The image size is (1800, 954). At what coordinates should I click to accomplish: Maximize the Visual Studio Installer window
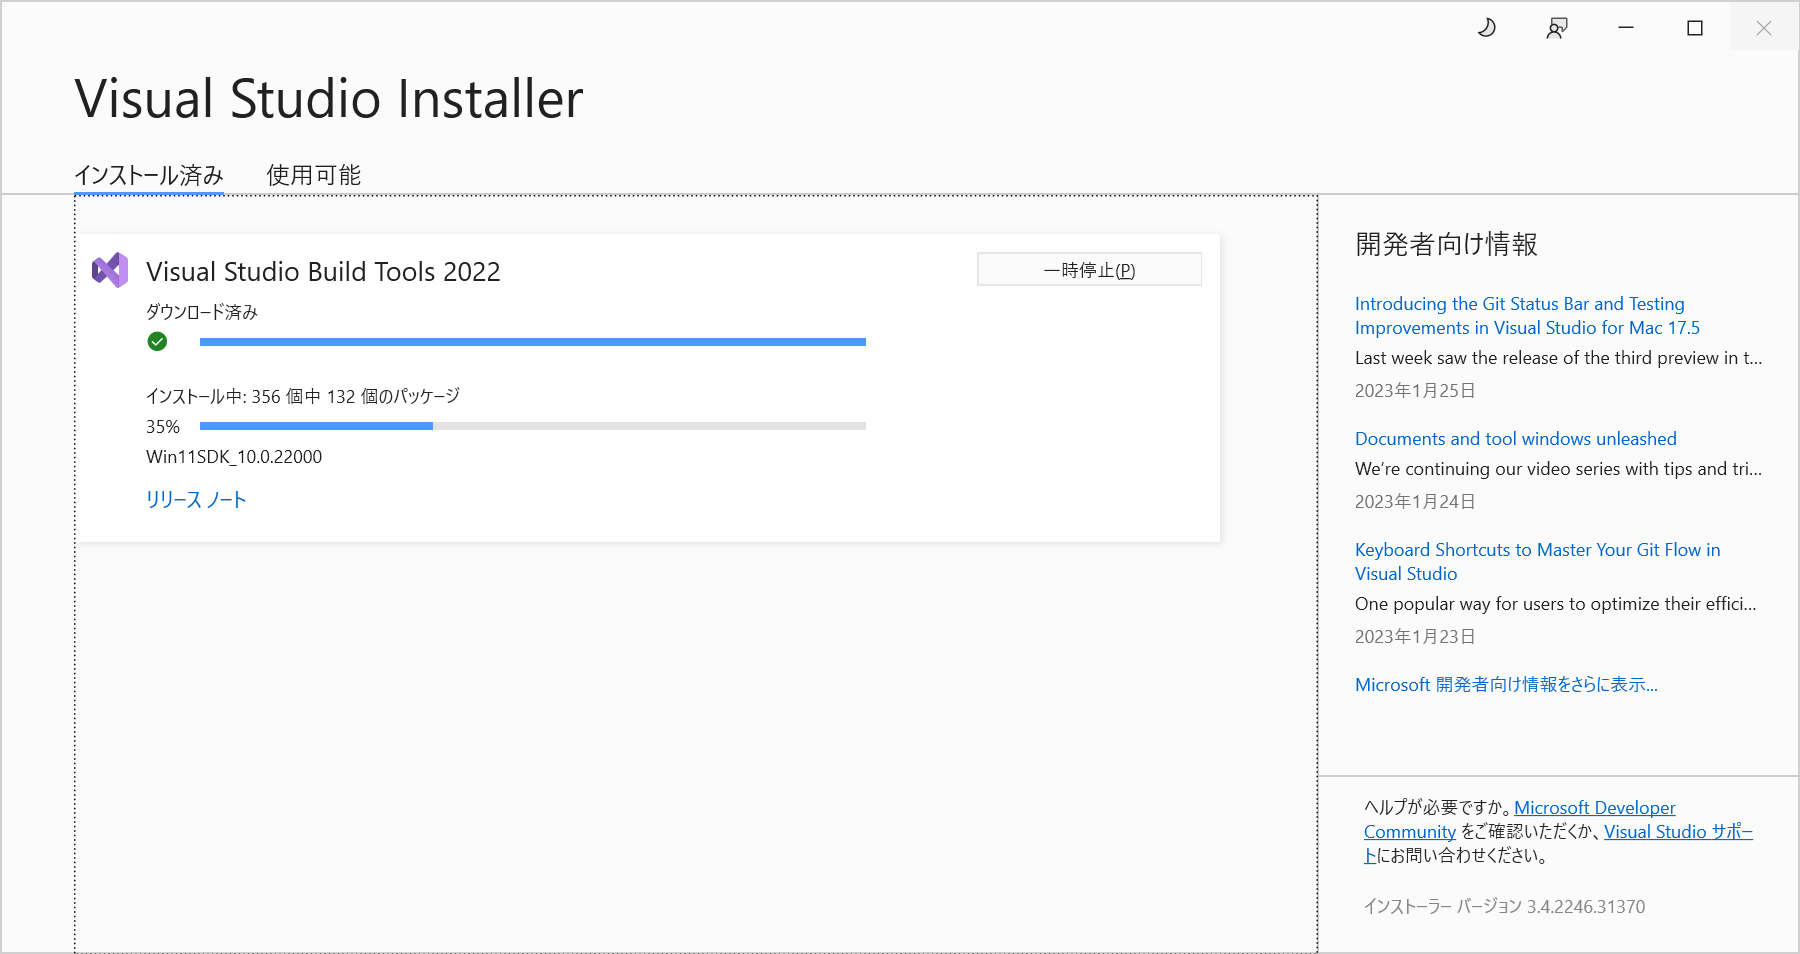[1695, 28]
